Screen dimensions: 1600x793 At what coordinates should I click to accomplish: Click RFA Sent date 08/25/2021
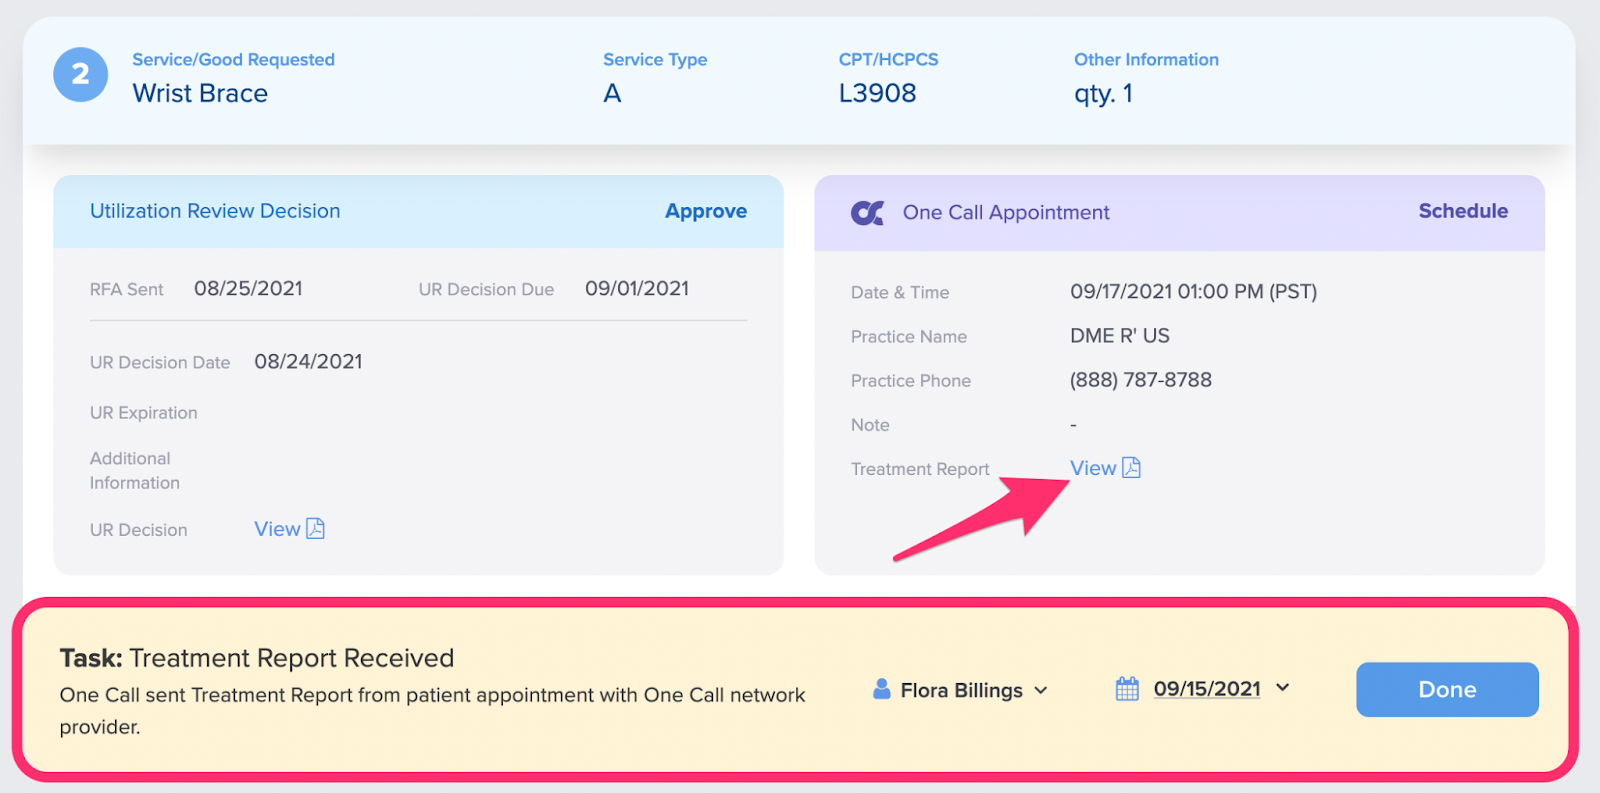248,289
